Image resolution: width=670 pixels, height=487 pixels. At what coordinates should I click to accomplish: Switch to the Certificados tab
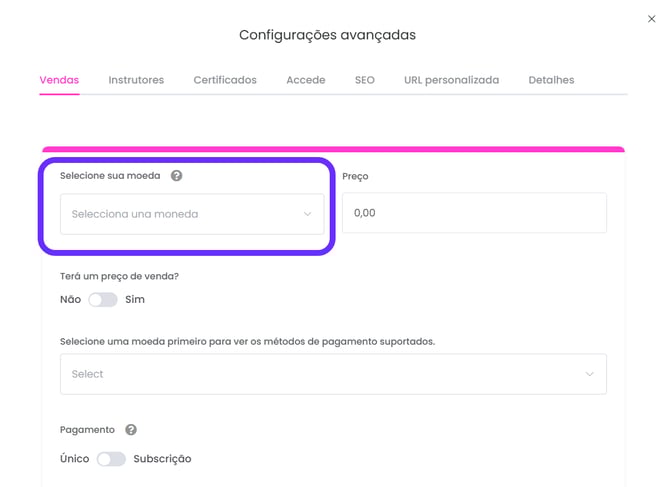click(225, 80)
